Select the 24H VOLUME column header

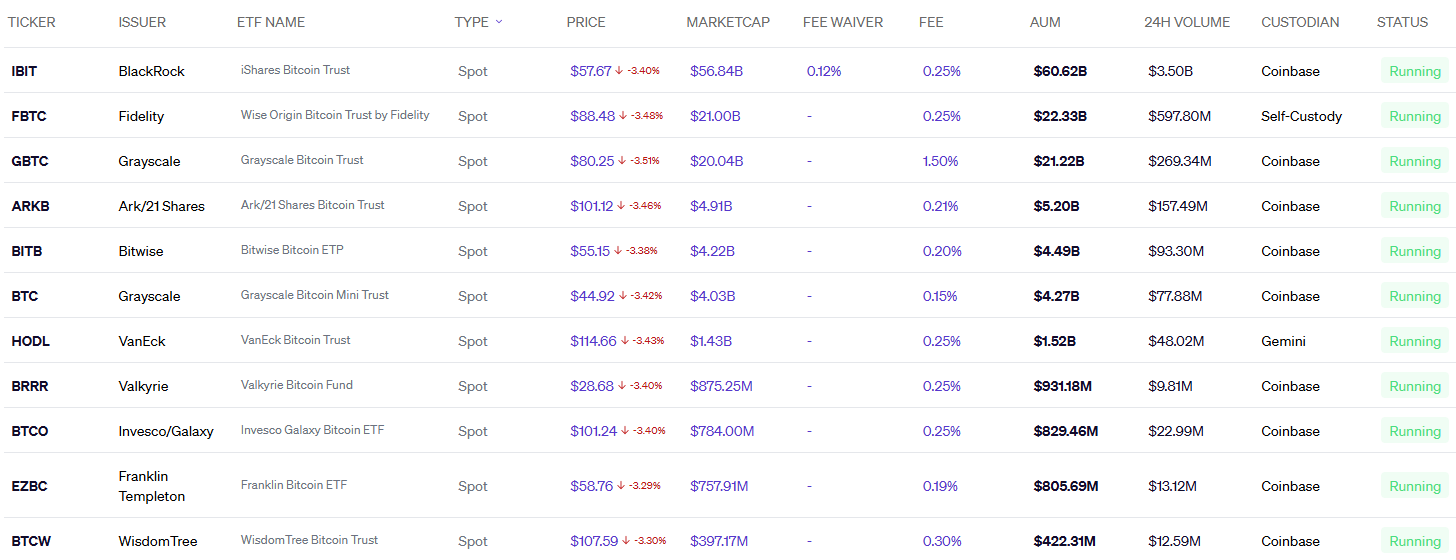point(1187,22)
